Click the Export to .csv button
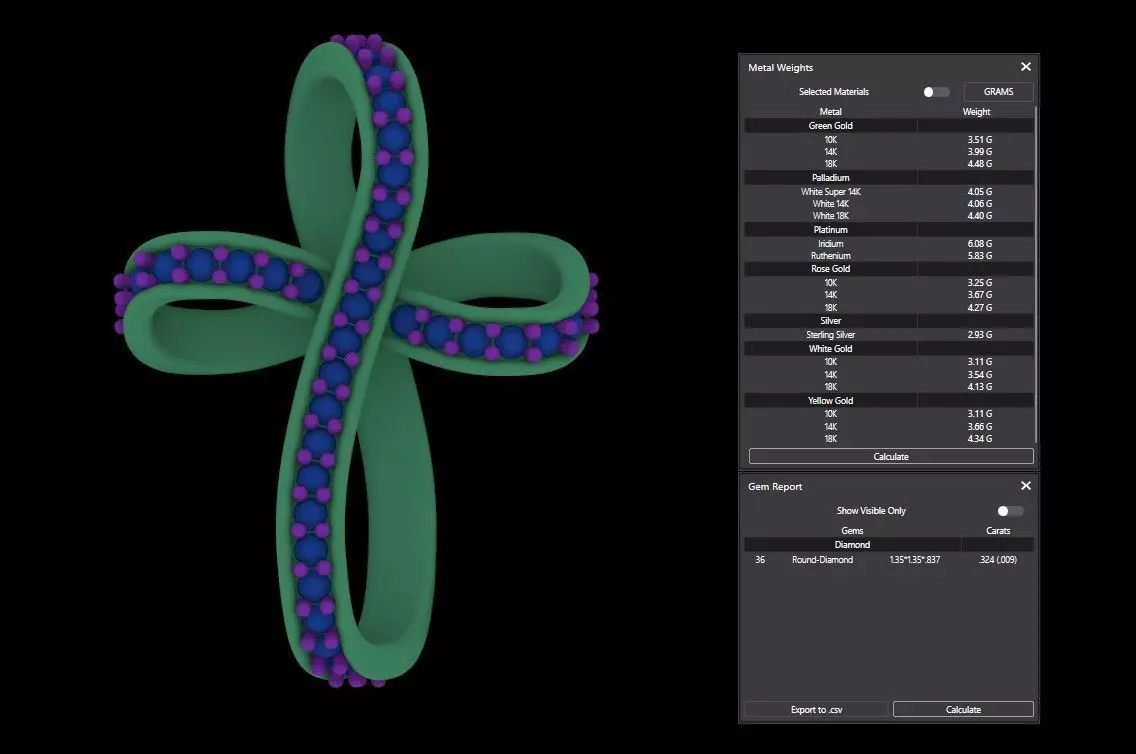 (816, 709)
